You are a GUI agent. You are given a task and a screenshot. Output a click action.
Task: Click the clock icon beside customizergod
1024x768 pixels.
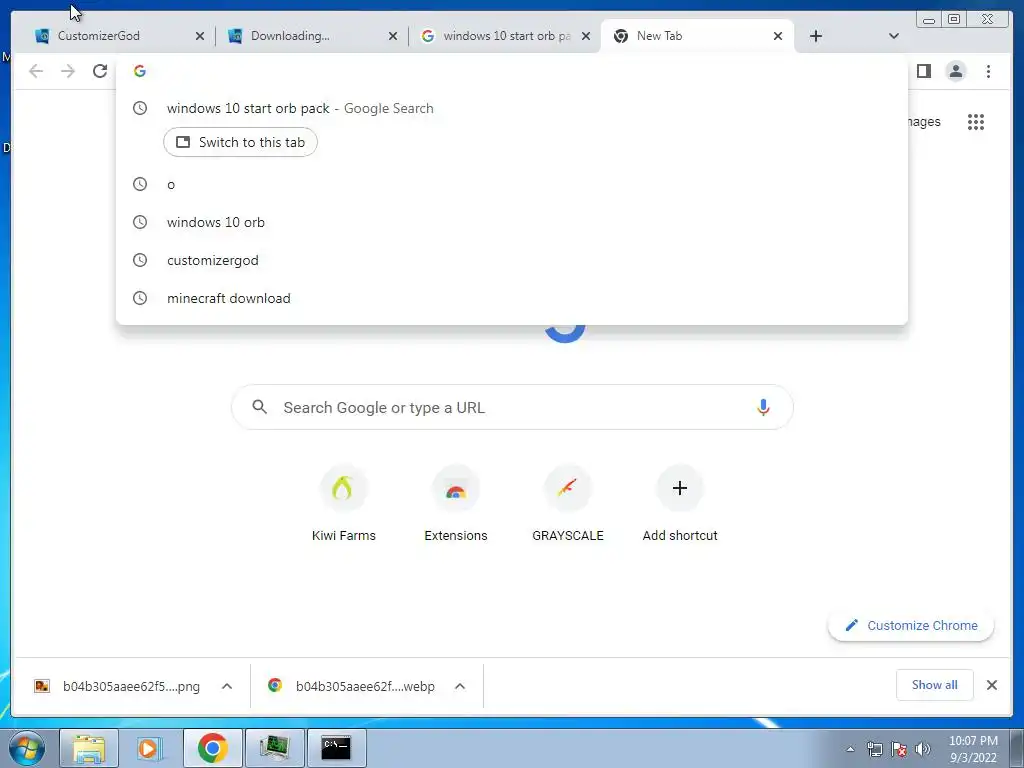coord(140,260)
